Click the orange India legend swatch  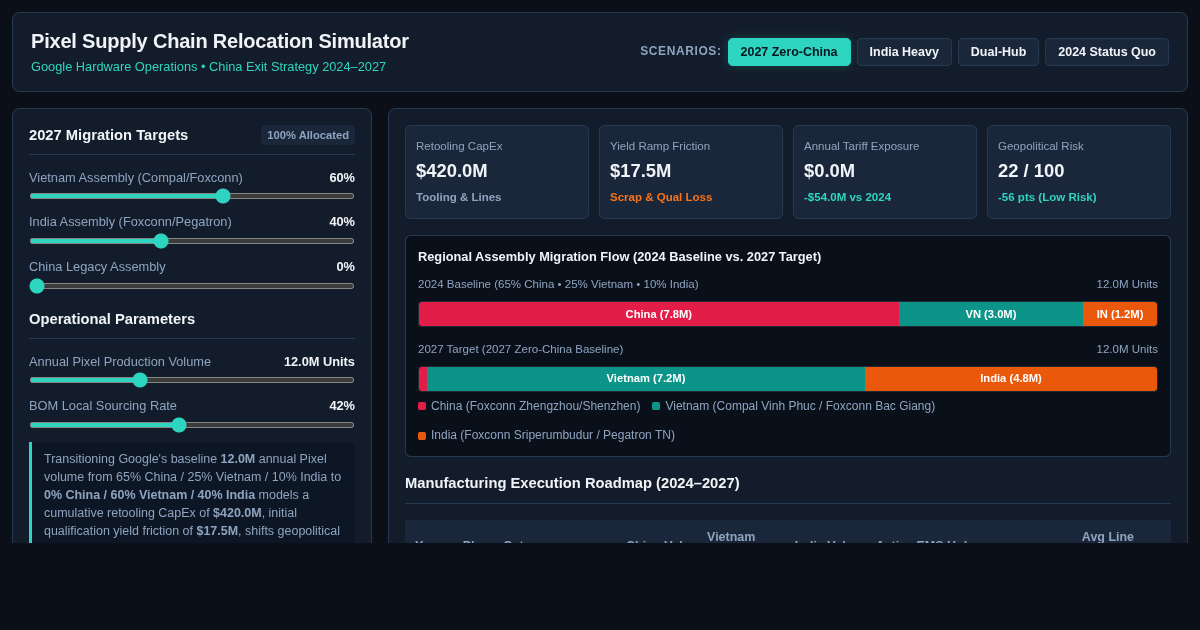(422, 436)
